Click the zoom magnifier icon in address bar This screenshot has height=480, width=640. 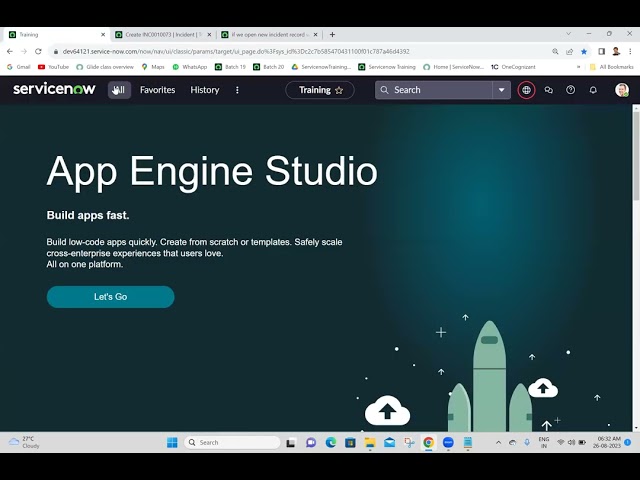[x=555, y=51]
